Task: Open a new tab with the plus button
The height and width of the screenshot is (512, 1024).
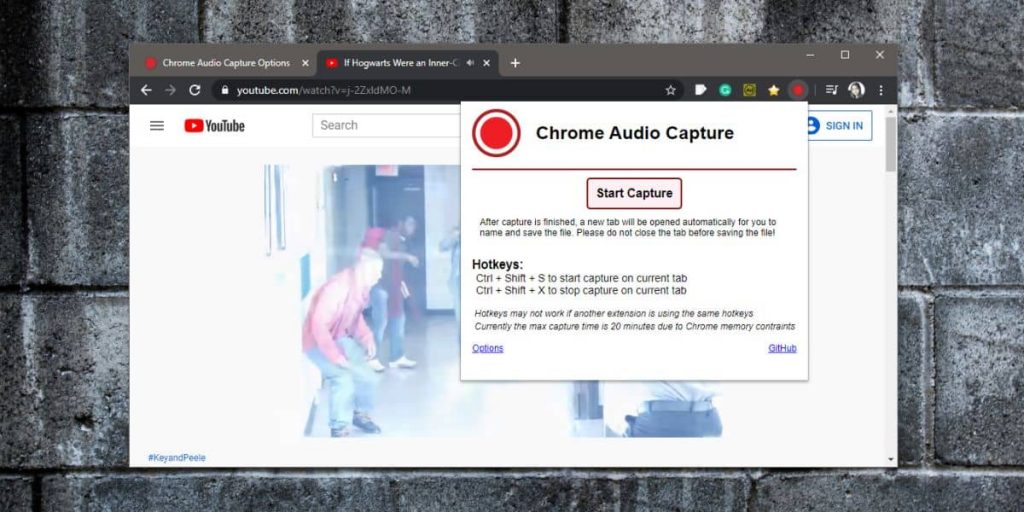Action: (515, 63)
